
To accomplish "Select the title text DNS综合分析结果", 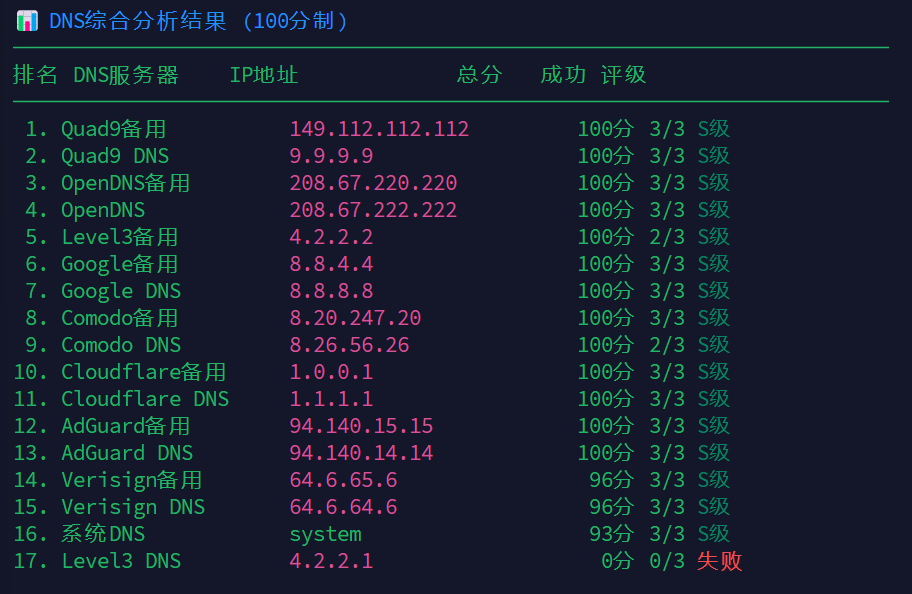I will 138,21.
